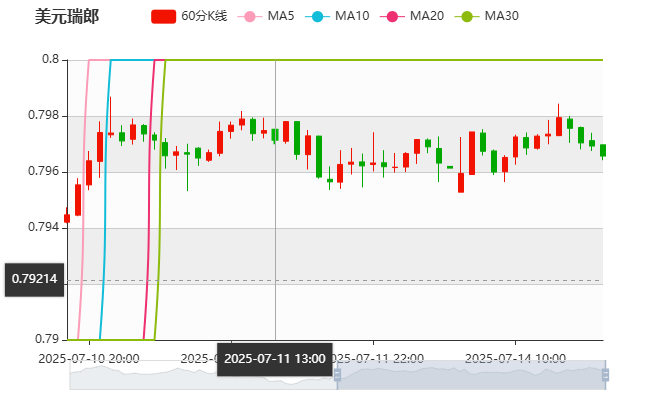
Task: Click the 0.796 y-axis label
Action: point(44,171)
